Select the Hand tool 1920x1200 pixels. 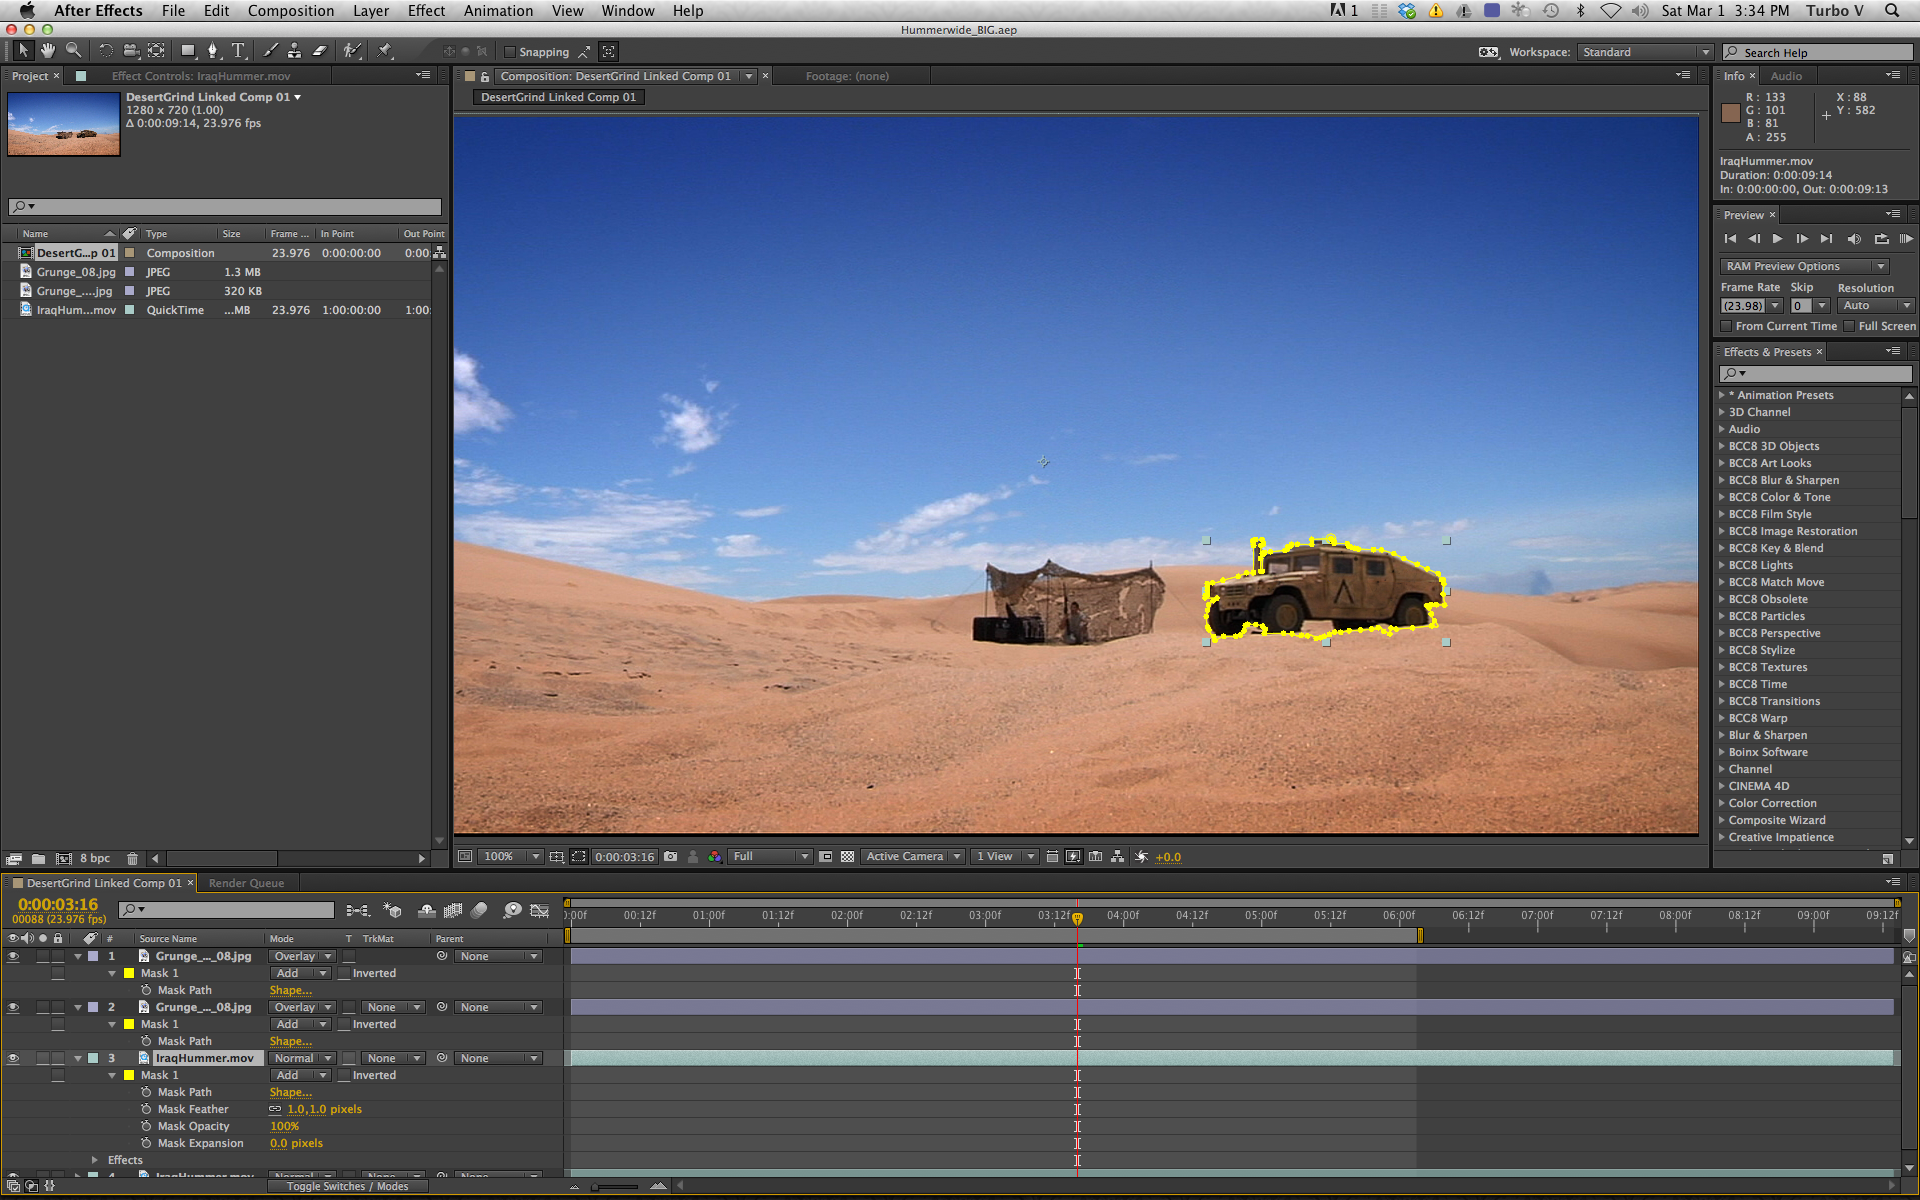pos(48,51)
